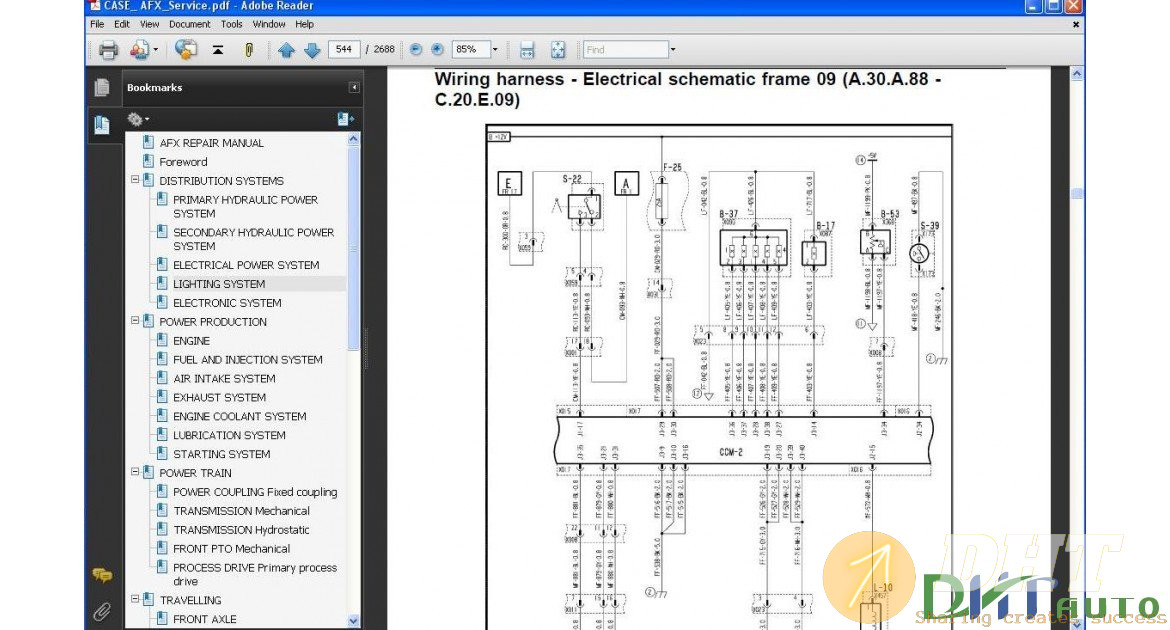Open the ELECTRICAL POWER SYSTEM bookmark
The width and height of the screenshot is (1170, 630).
pos(246,265)
